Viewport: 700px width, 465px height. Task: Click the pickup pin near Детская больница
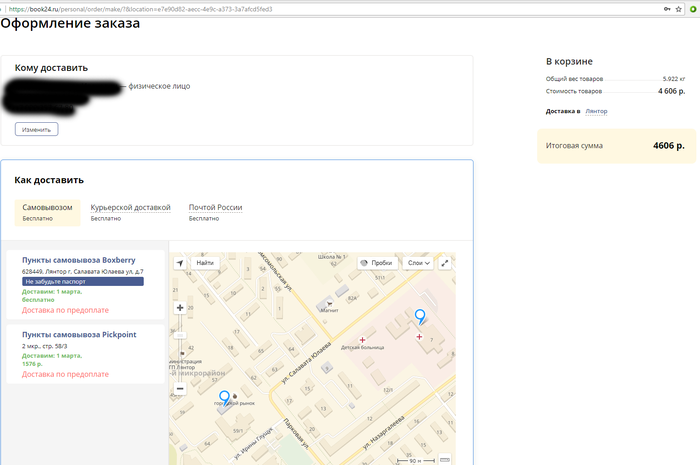coord(420,318)
